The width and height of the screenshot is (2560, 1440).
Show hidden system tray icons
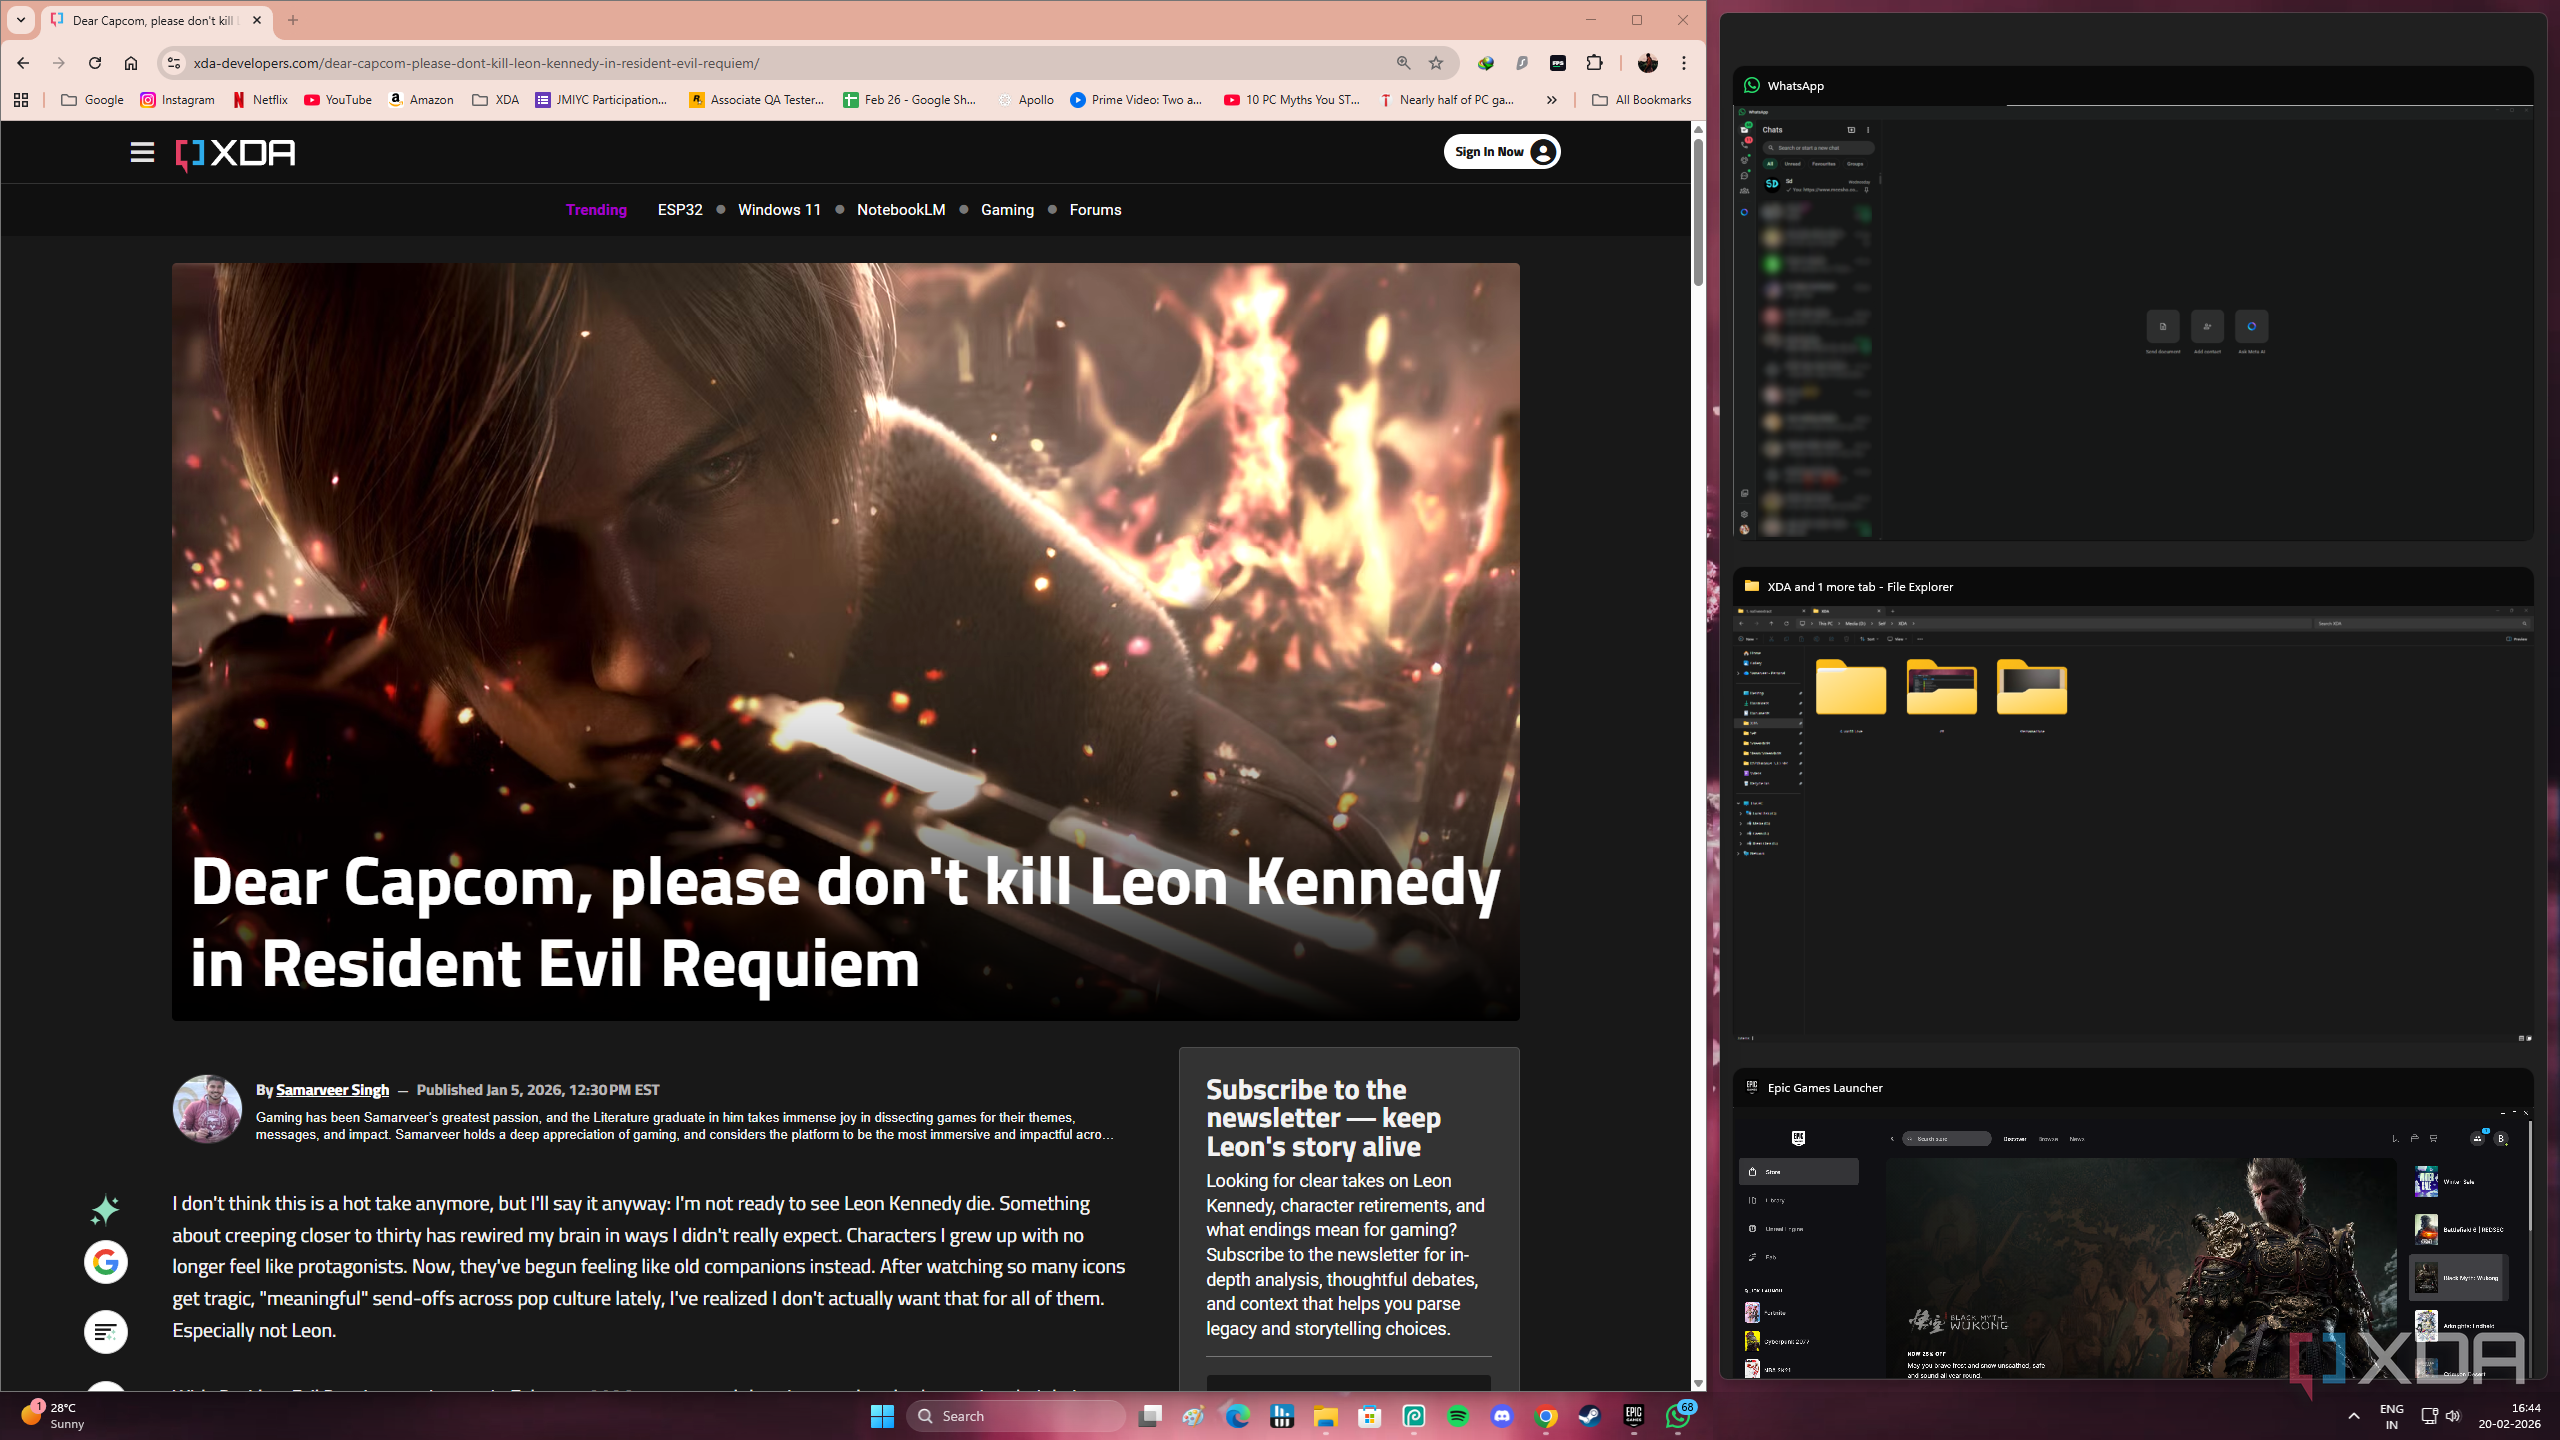[x=2354, y=1416]
